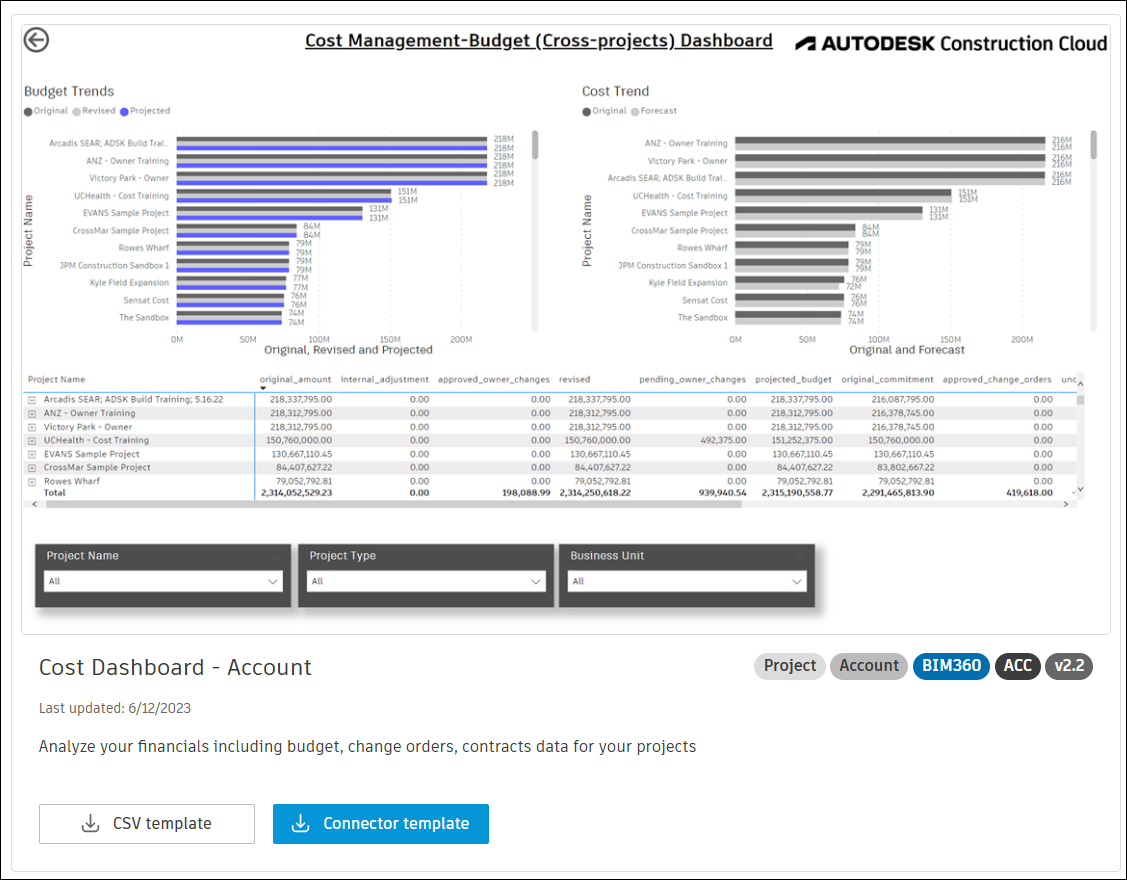Click Sensat Cost label in Cost Trend
This screenshot has height=880, width=1127.
704,301
